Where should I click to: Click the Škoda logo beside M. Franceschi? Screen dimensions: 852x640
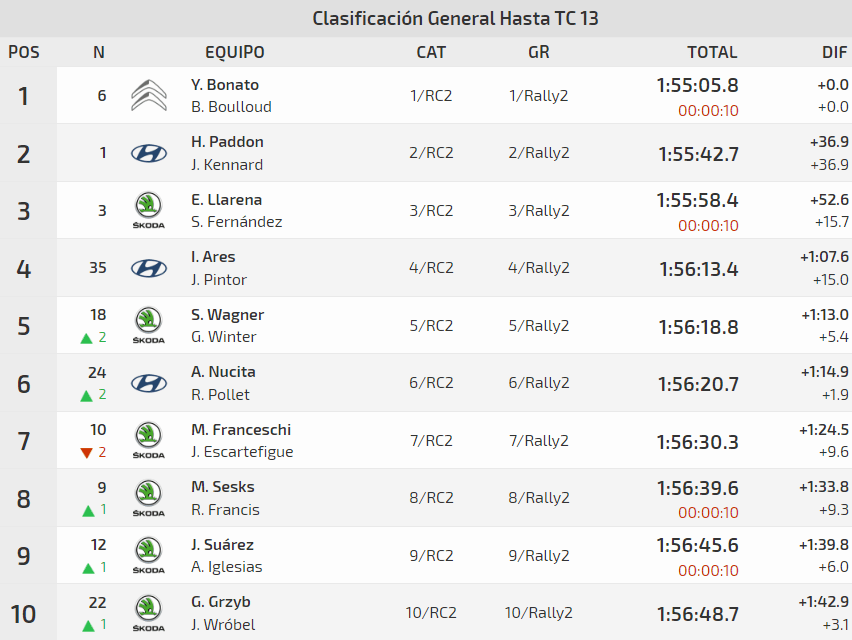click(x=148, y=440)
